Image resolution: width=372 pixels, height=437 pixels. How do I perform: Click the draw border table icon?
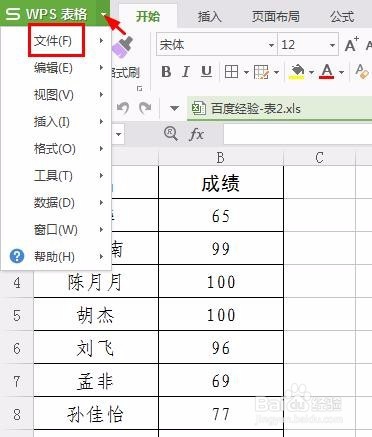tap(261, 72)
